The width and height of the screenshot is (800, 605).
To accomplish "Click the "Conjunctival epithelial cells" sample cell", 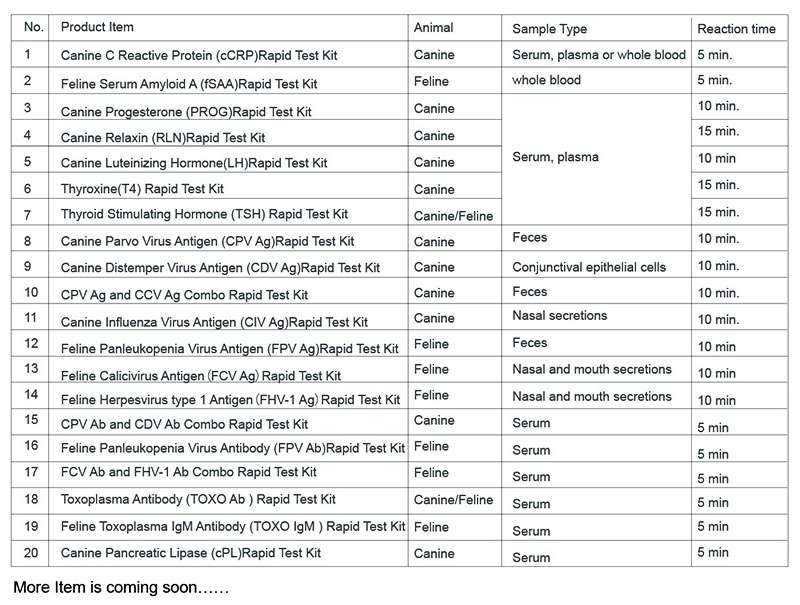I will 589,267.
